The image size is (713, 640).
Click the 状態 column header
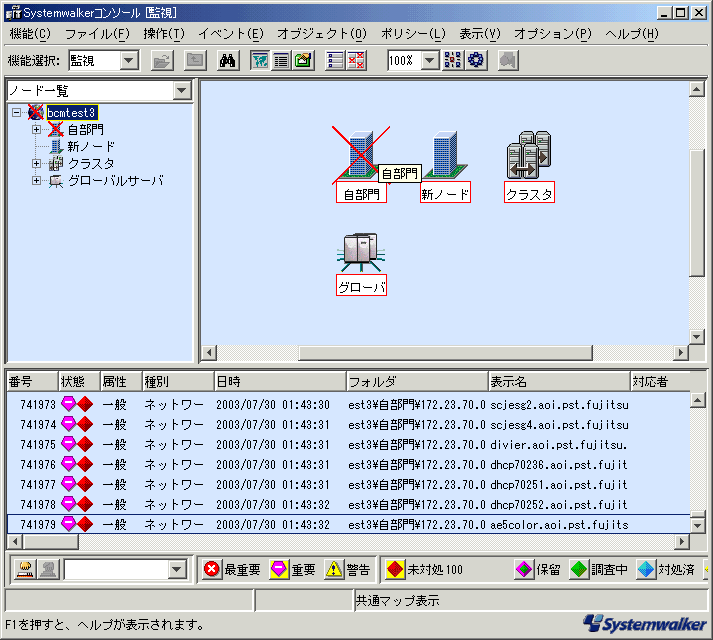pos(79,382)
